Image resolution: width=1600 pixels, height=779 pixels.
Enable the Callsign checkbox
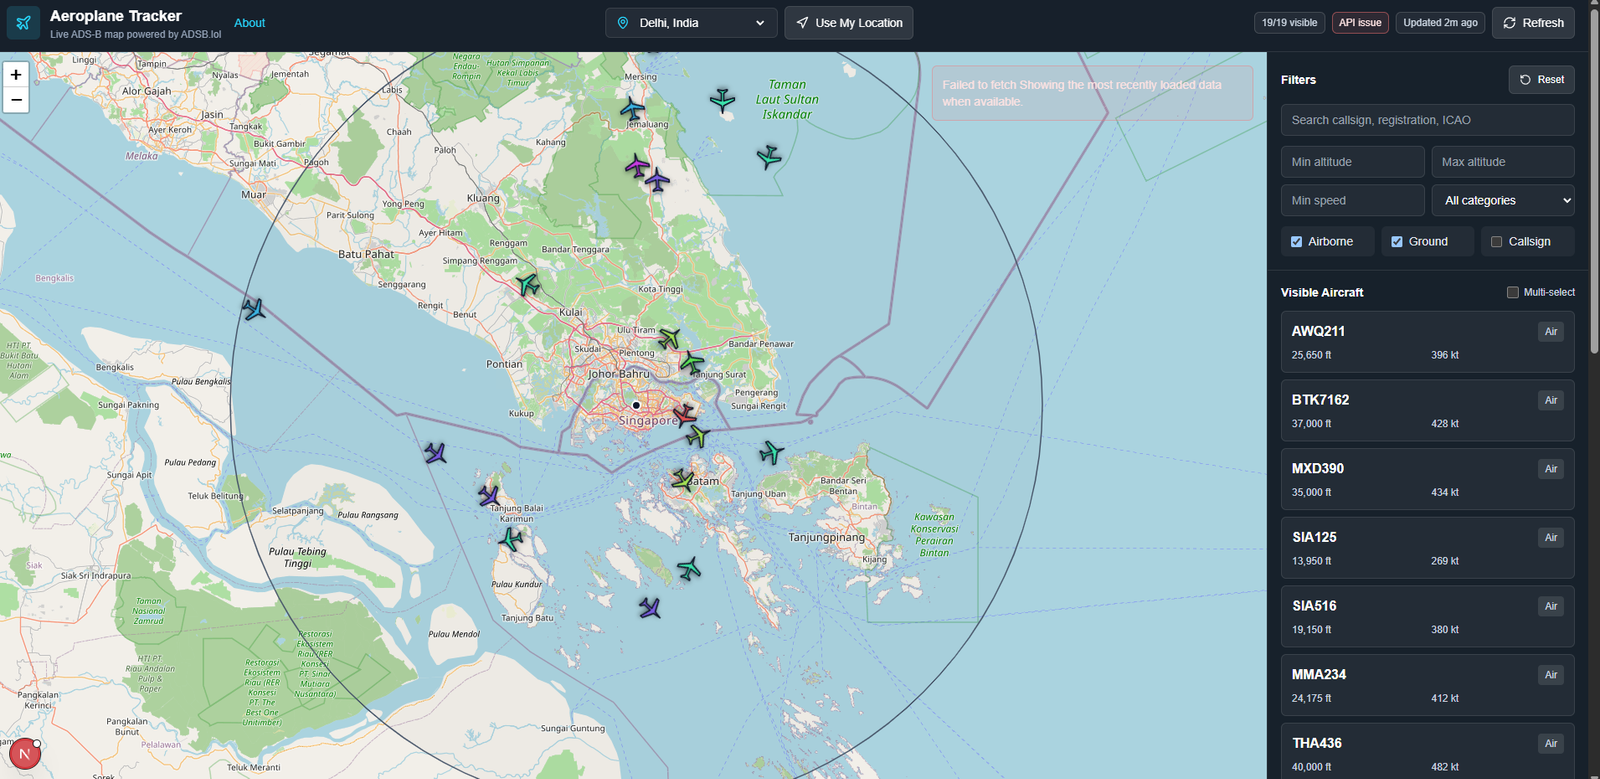tap(1497, 242)
